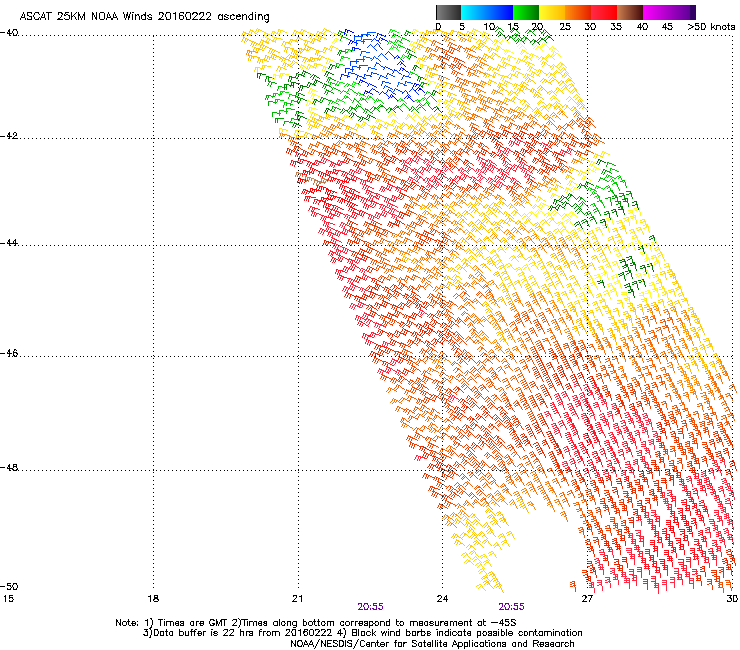This screenshot has height=650, width=740.
Task: Click the green 15-20 knots legend segment
Action: point(526,12)
